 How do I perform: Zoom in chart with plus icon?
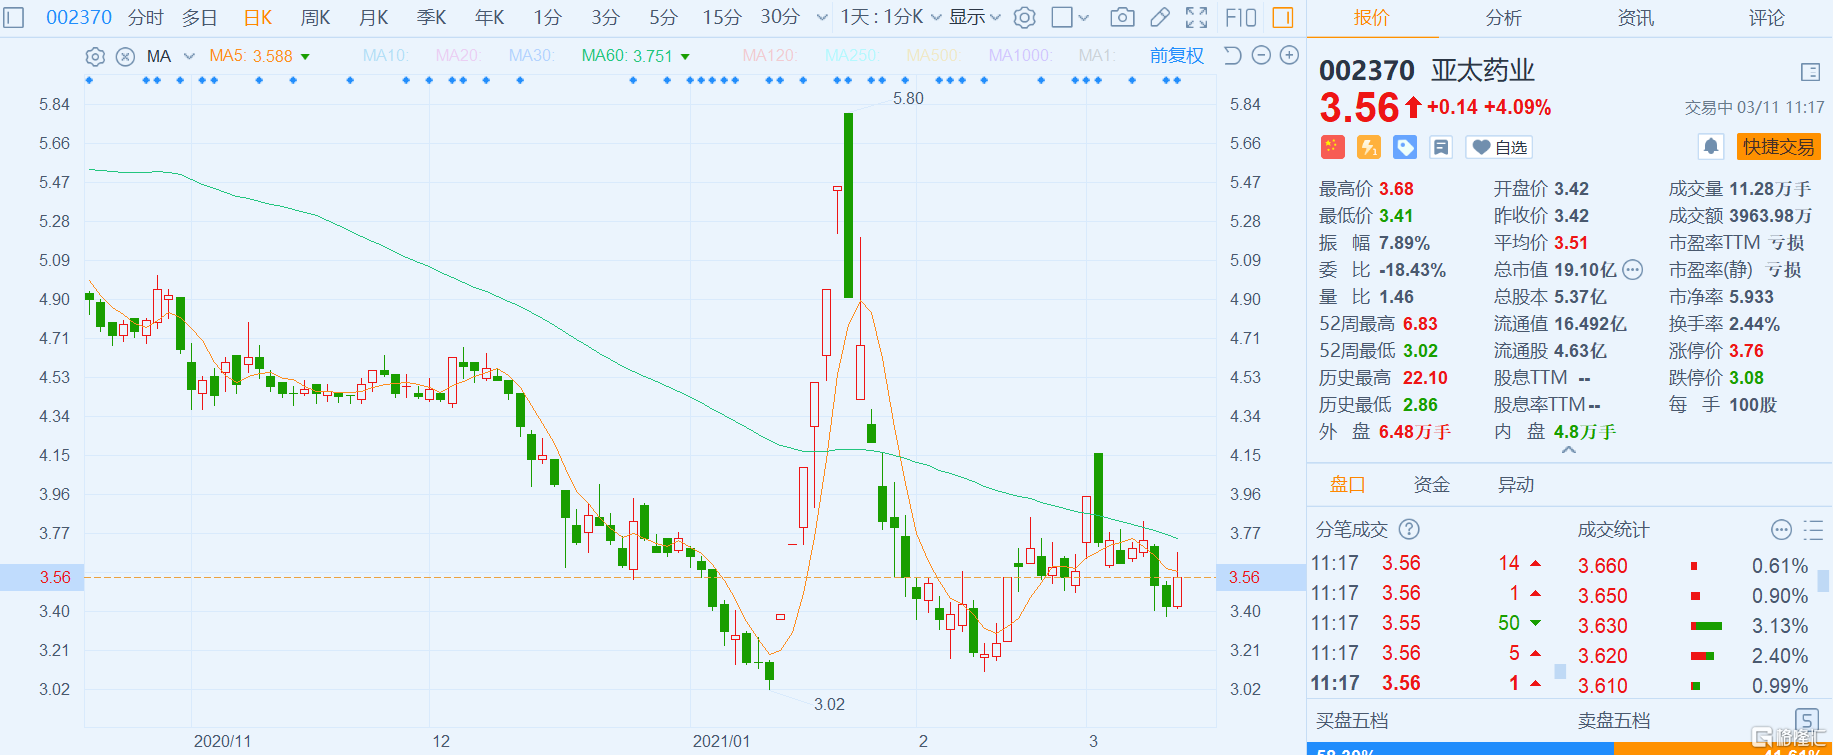pos(1289,55)
